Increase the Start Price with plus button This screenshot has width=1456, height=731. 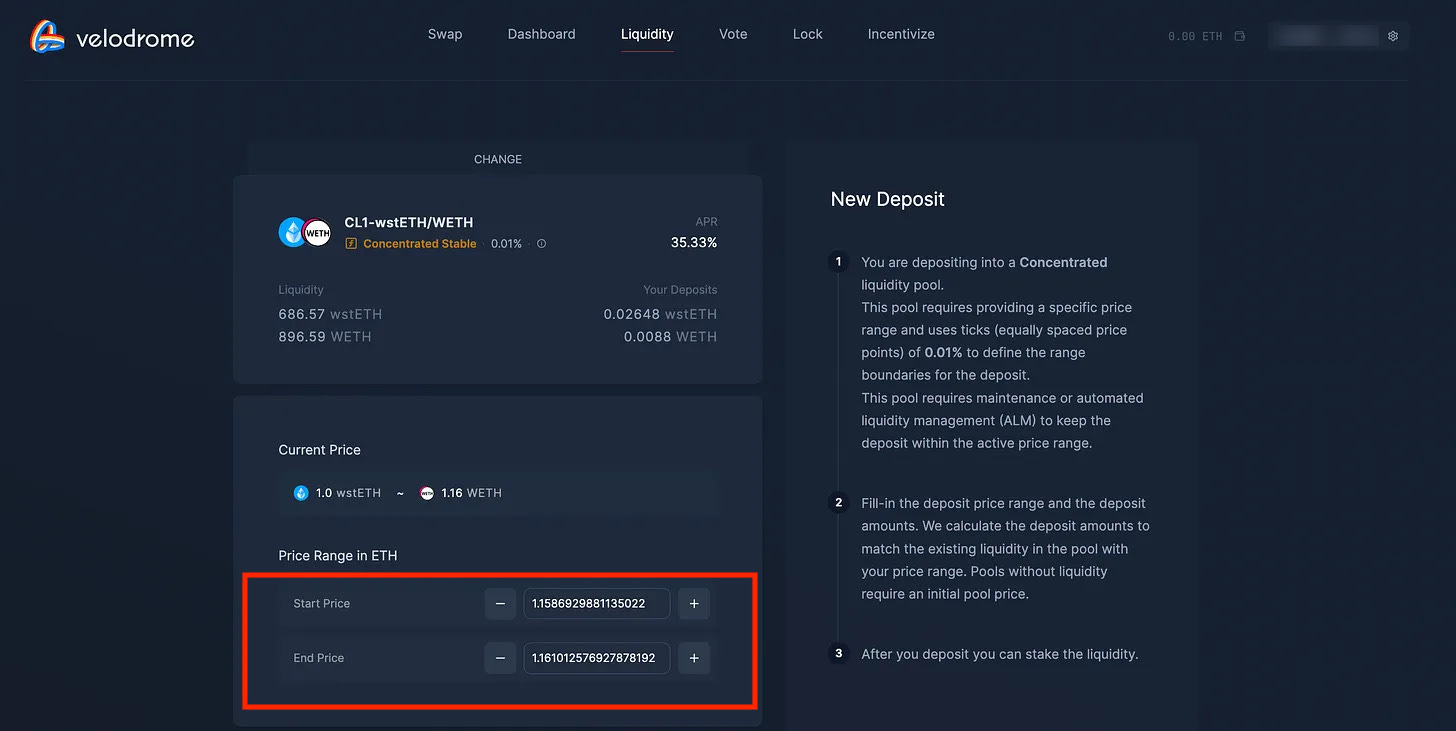pos(694,604)
